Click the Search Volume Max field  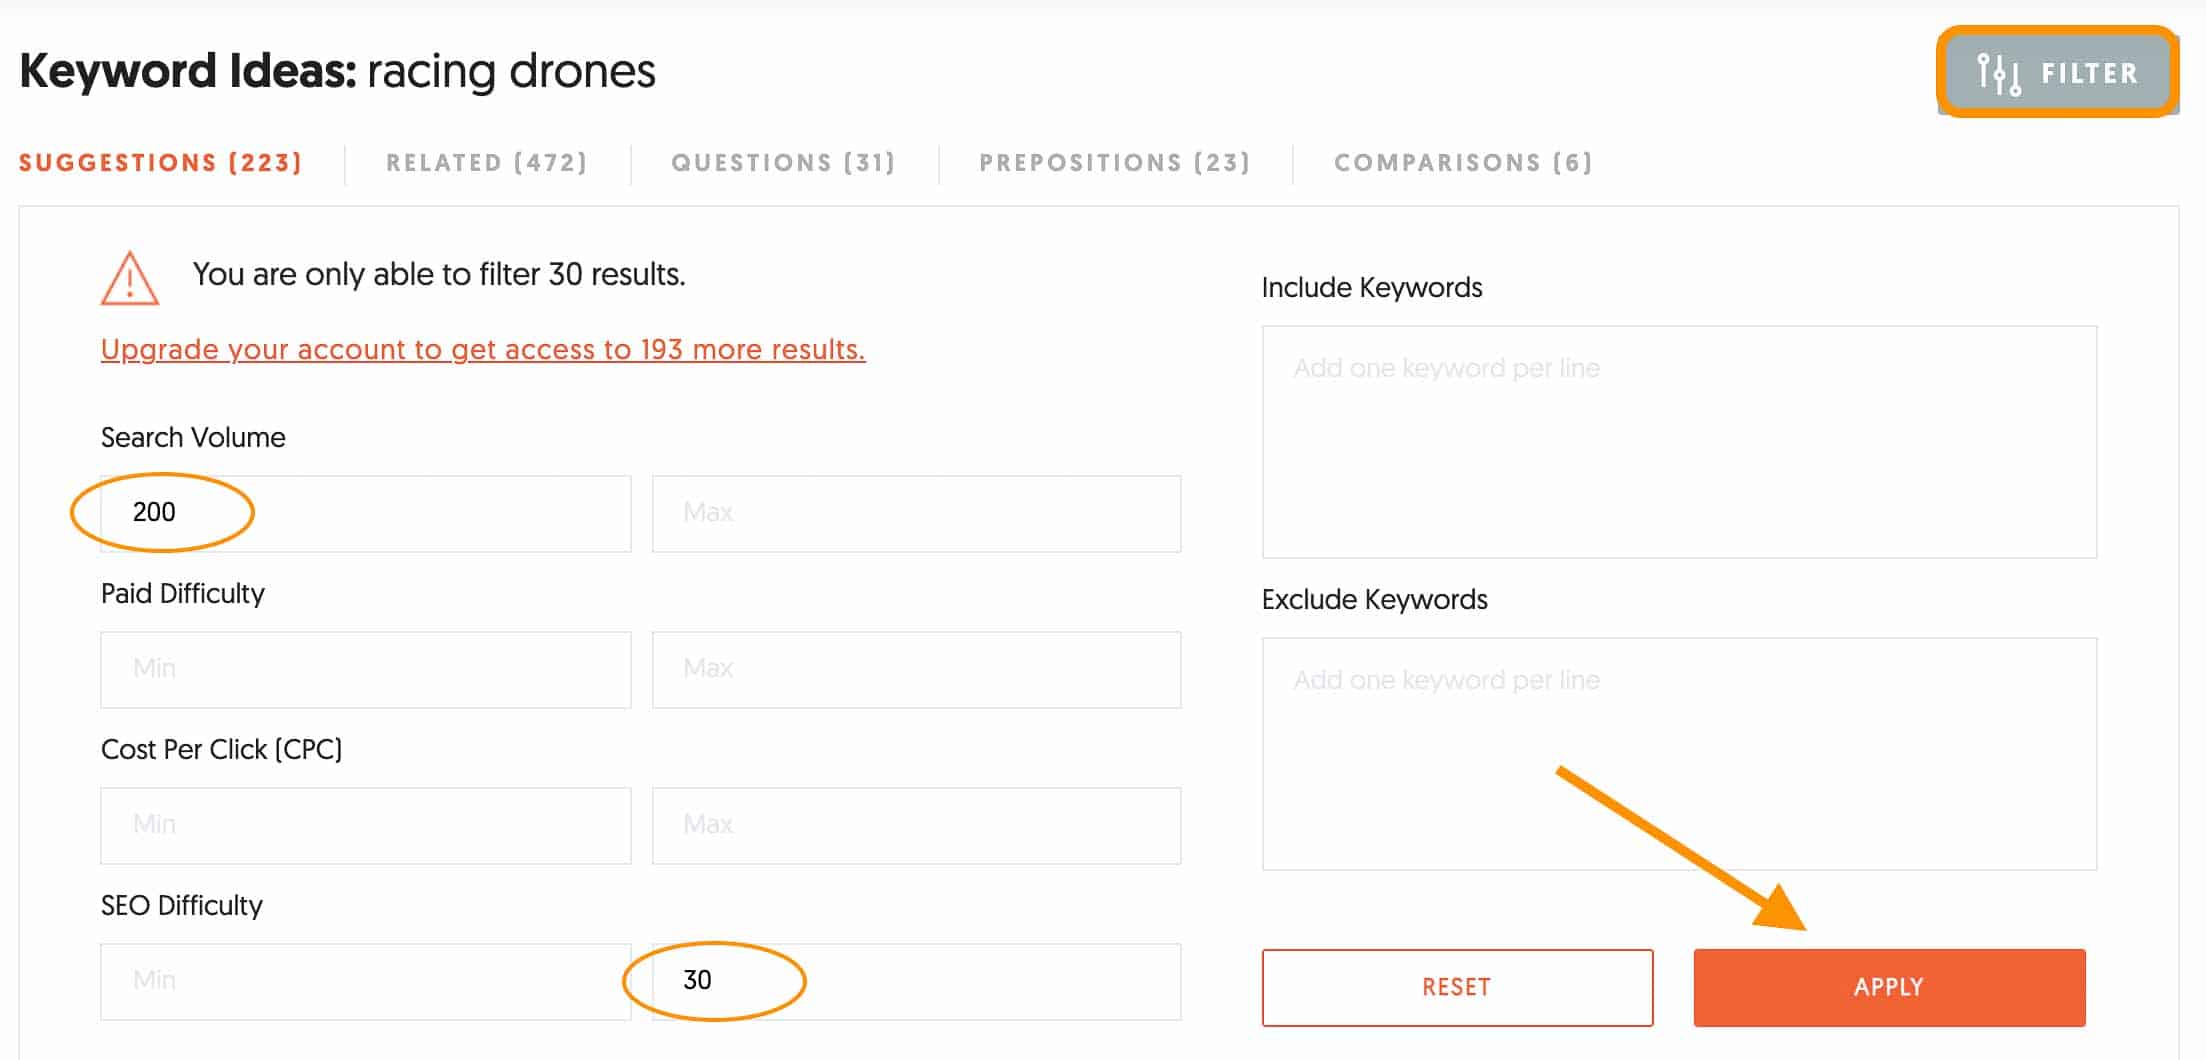[916, 513]
